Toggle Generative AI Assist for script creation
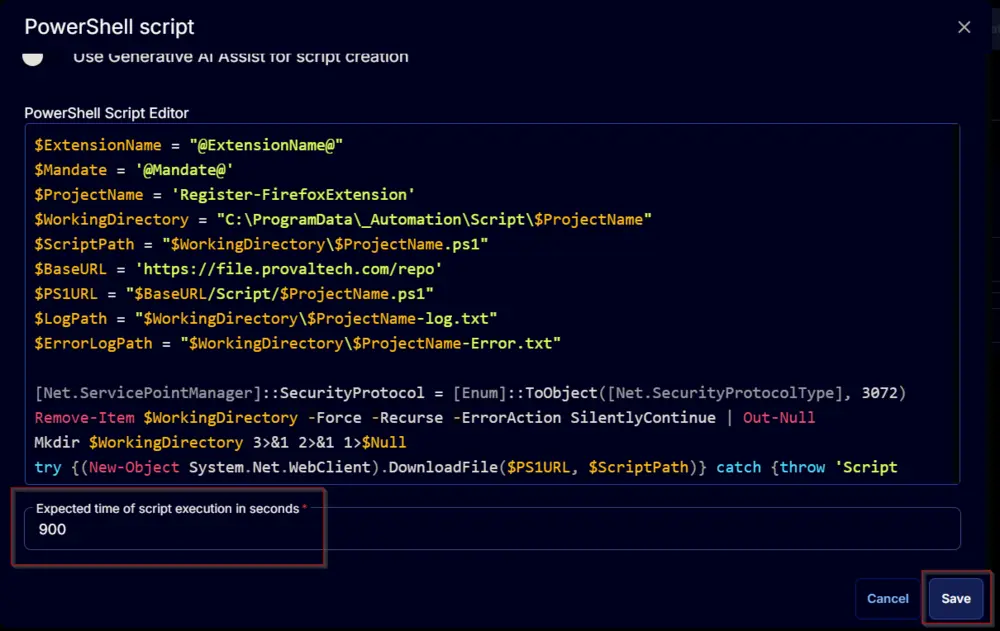The height and width of the screenshot is (631, 1000). point(33,57)
